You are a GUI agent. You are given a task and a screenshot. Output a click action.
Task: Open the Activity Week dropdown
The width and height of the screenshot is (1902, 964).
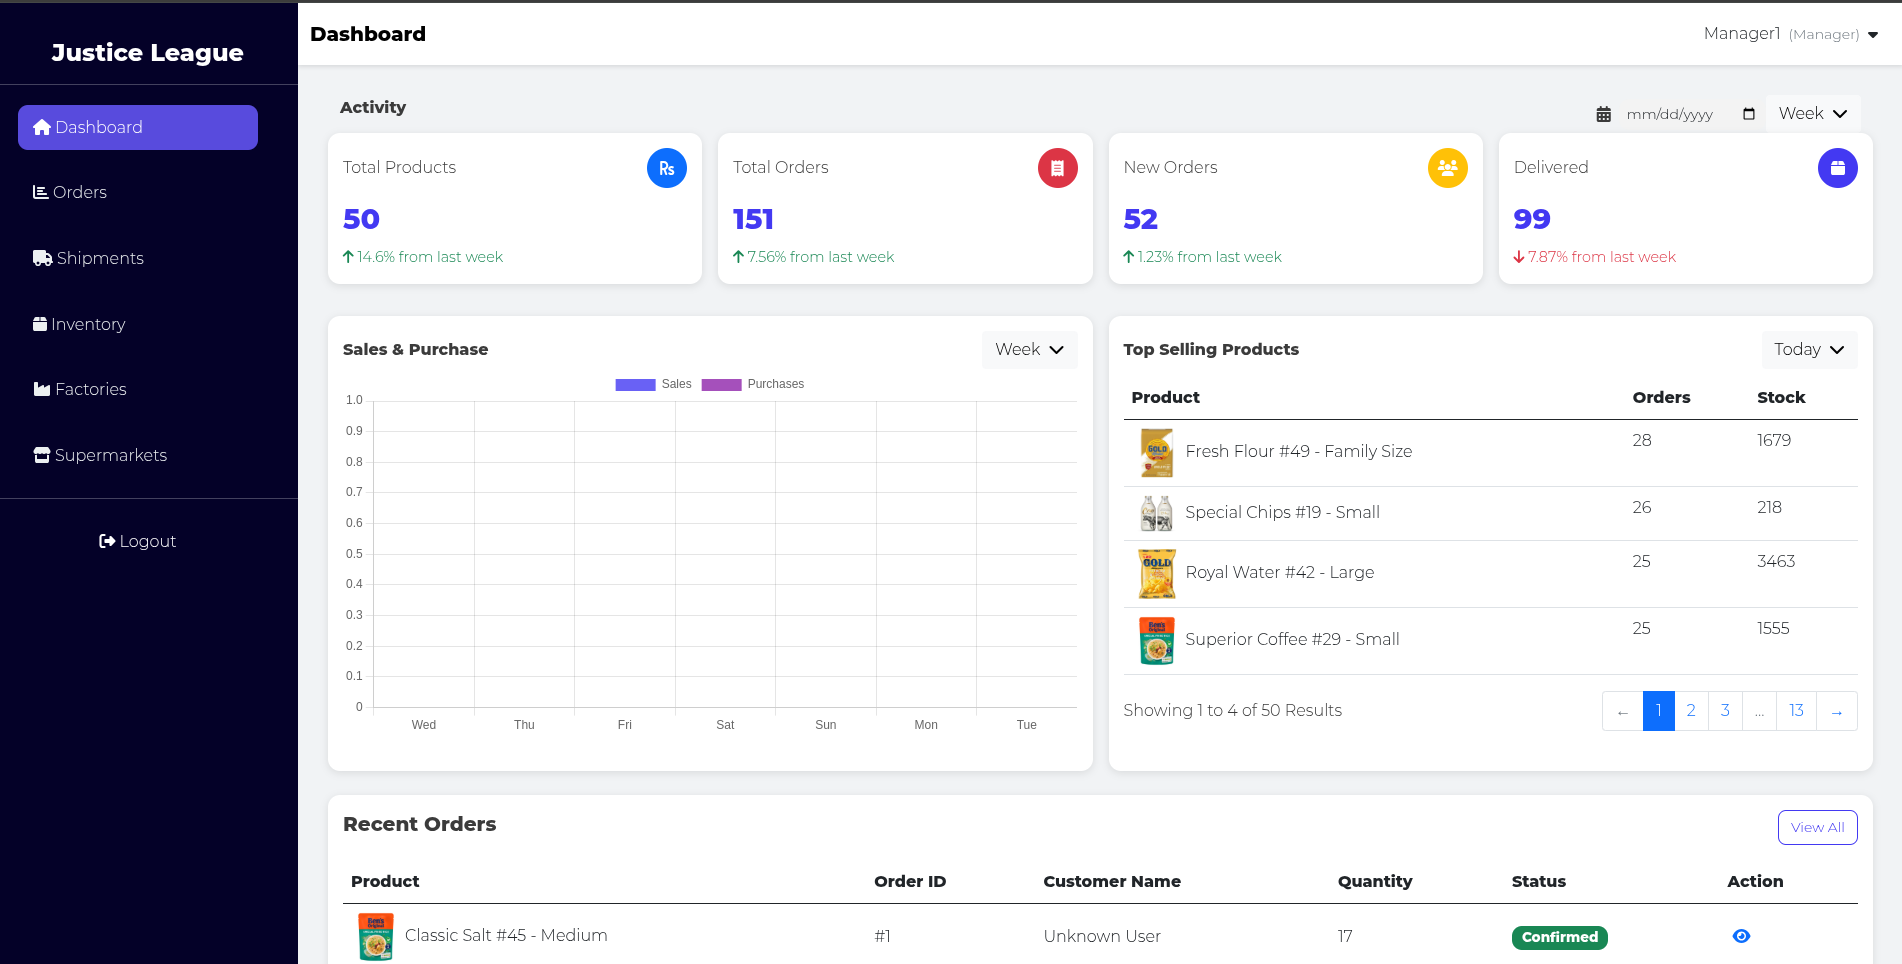pos(1813,114)
